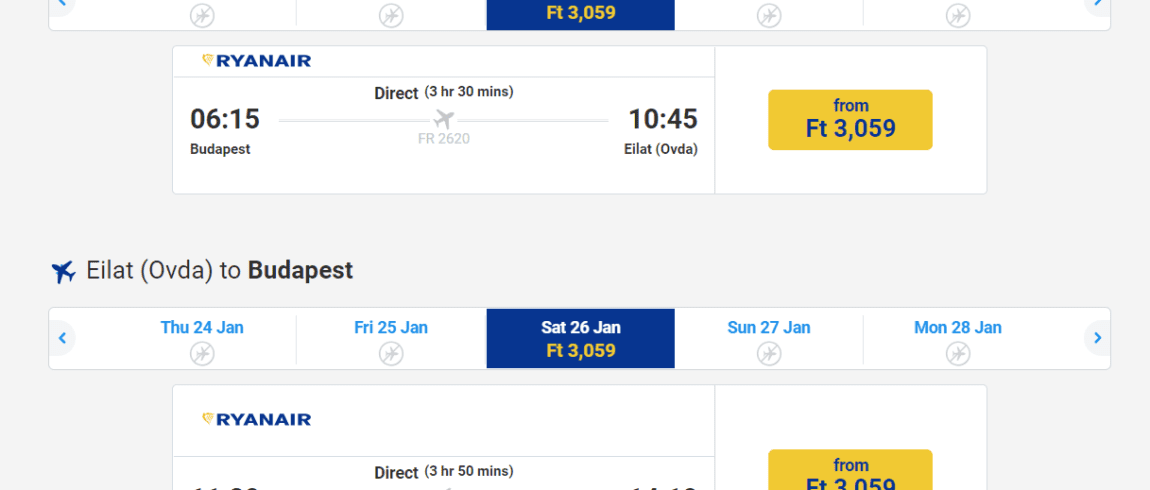The height and width of the screenshot is (490, 1150).
Task: Click the no-flight icon under Sun 27 Jan
Action: [x=769, y=354]
